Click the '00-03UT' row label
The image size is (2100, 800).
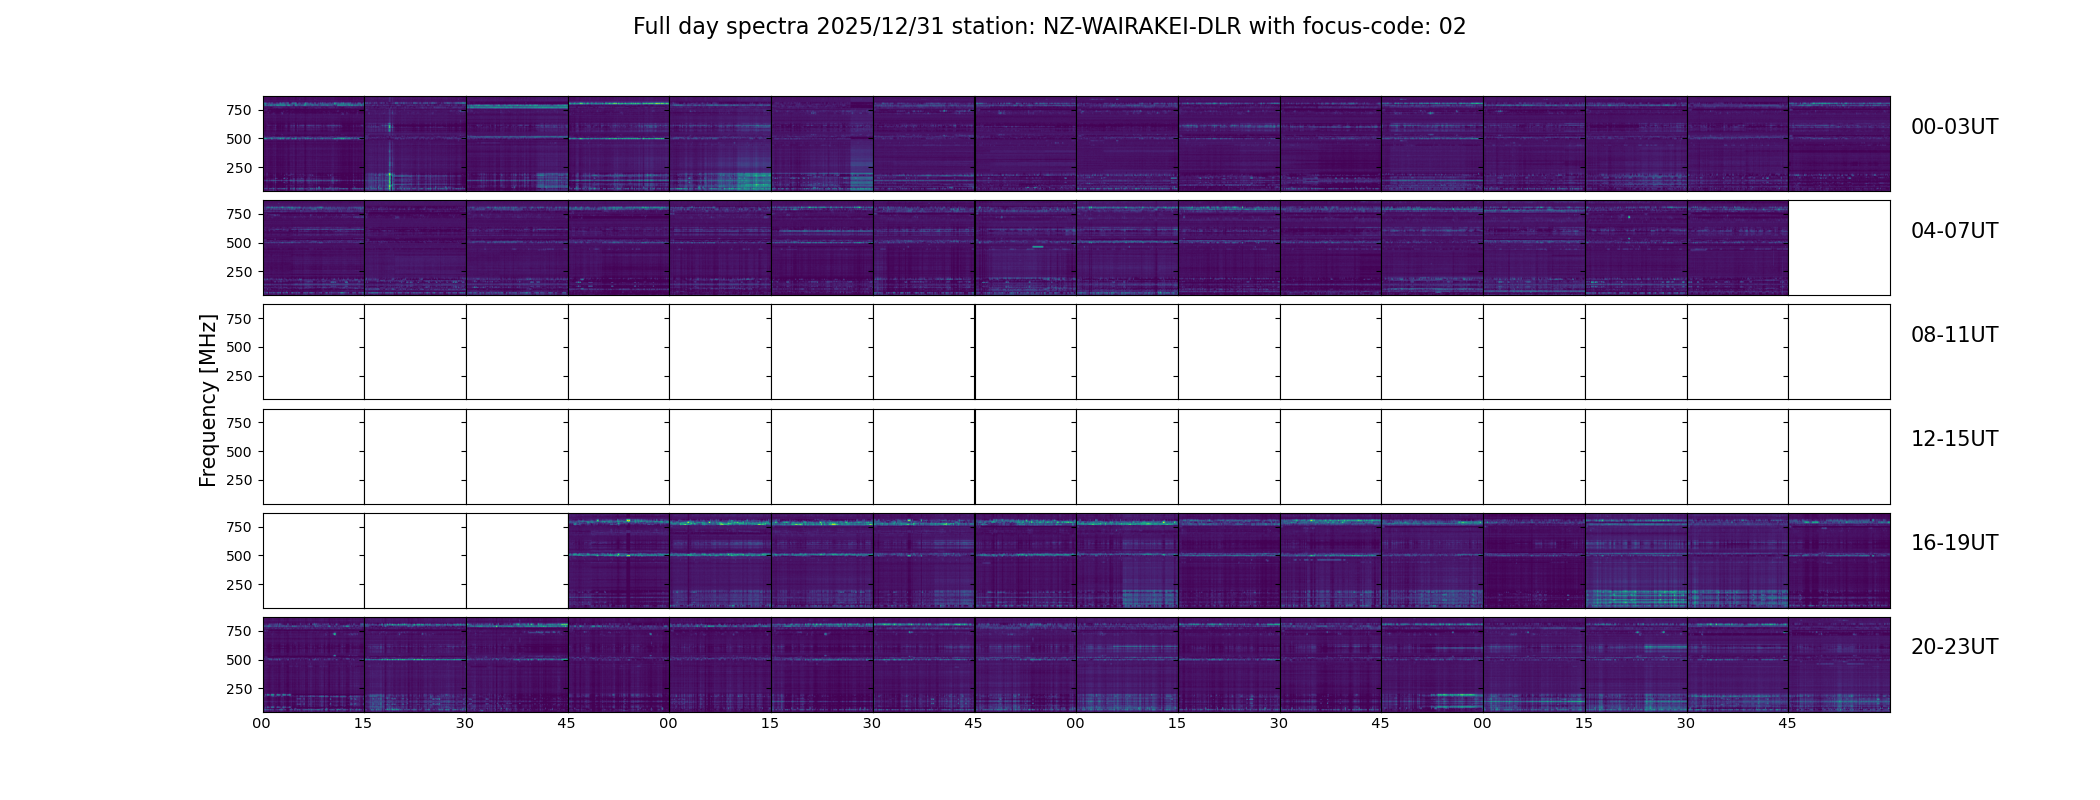pyautogui.click(x=1954, y=127)
